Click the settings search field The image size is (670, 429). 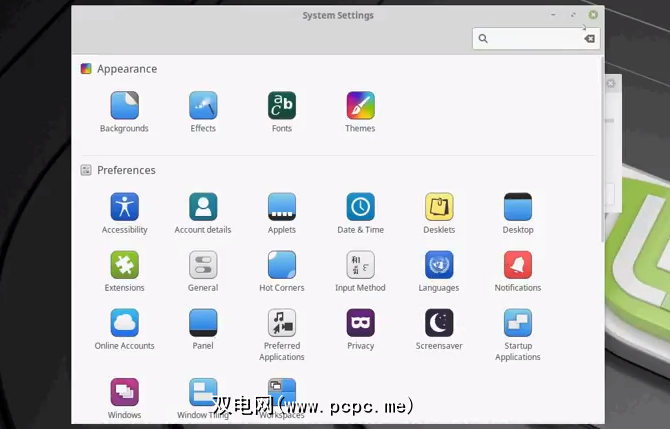click(536, 38)
